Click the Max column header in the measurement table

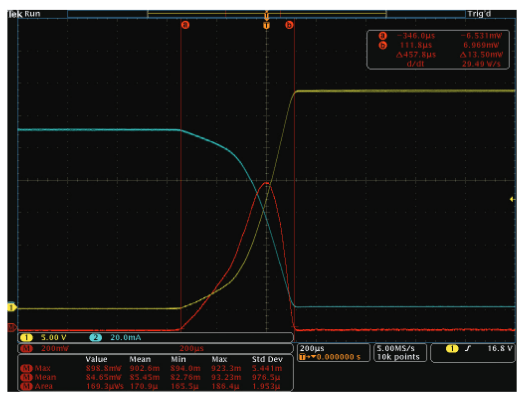click(x=219, y=359)
